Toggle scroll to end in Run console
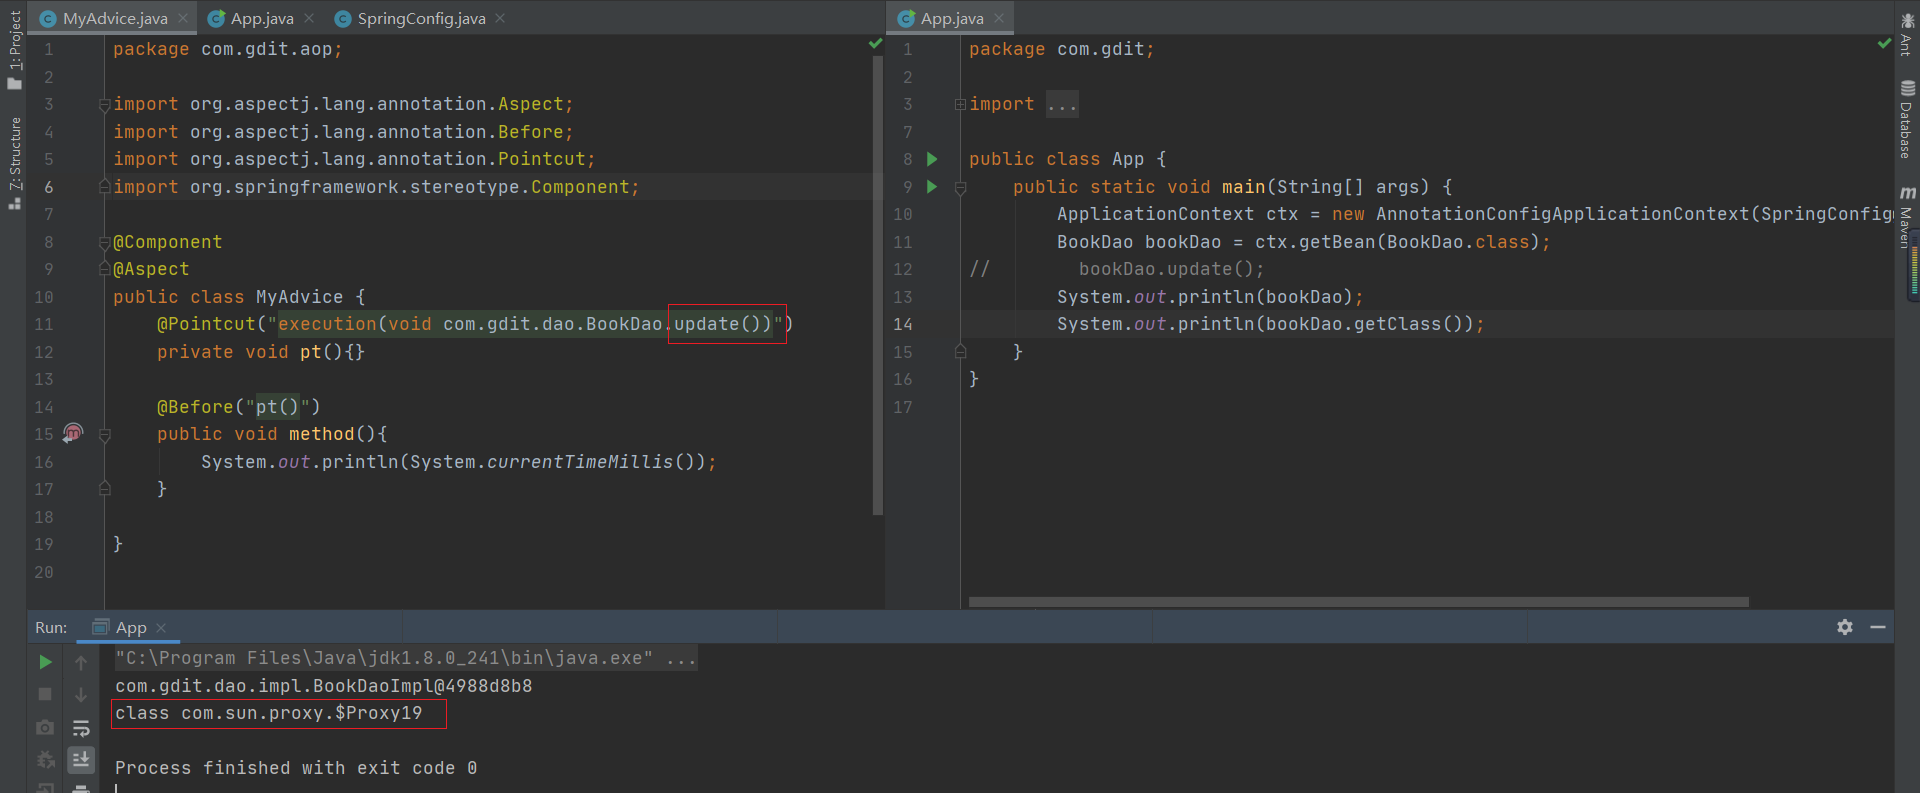 click(81, 760)
